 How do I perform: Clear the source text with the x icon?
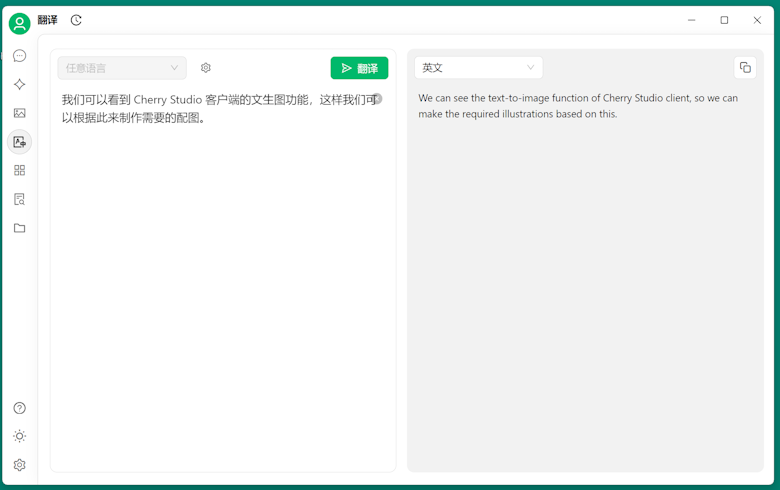[x=378, y=98]
